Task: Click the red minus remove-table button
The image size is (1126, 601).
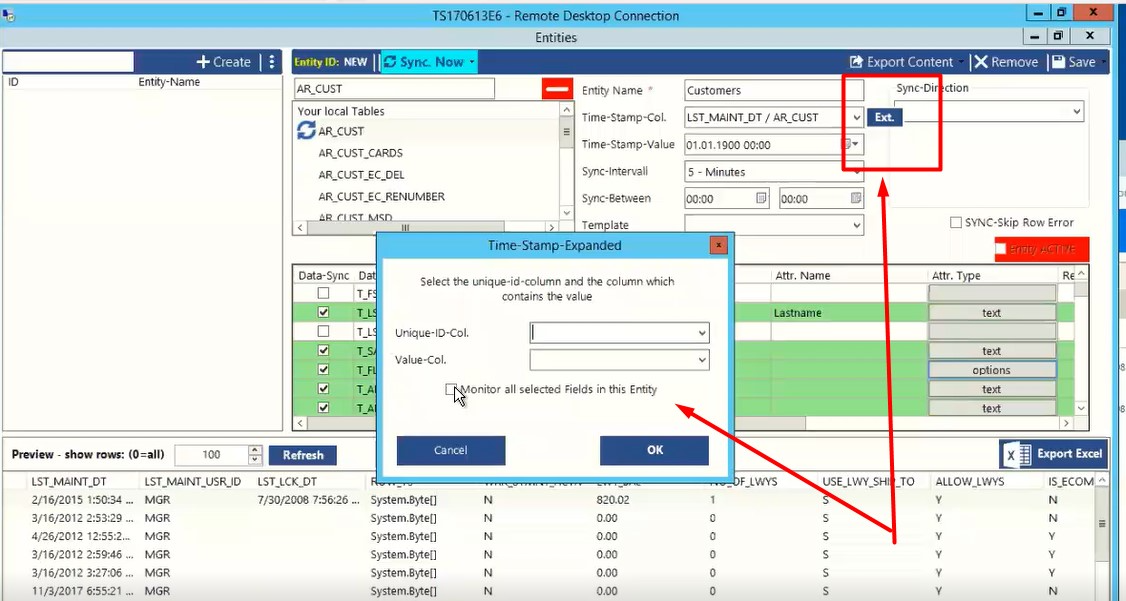Action: pyautogui.click(x=557, y=89)
